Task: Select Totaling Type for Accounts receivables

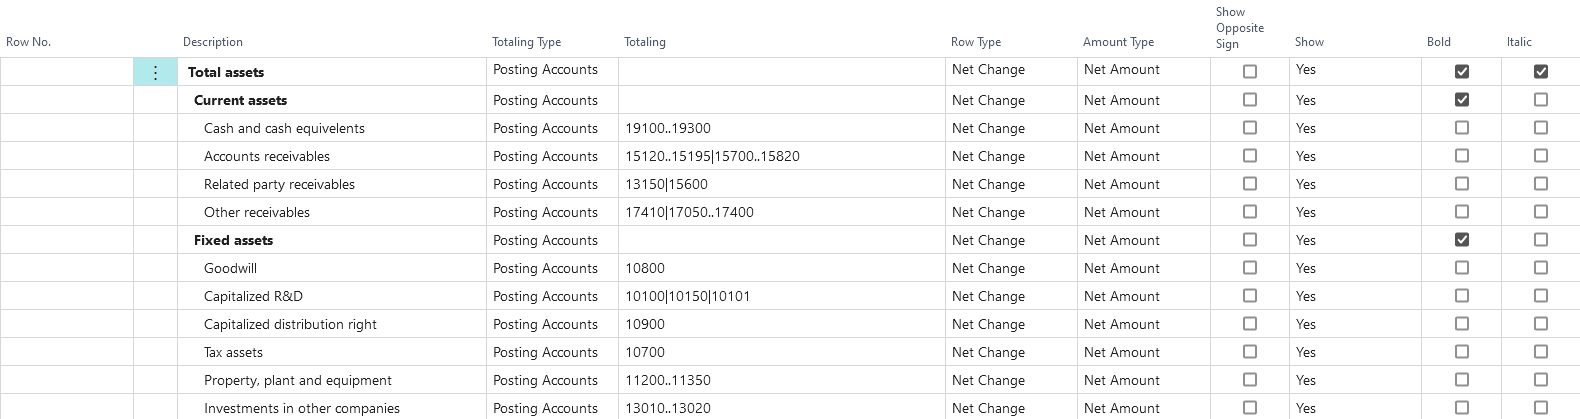Action: [545, 156]
